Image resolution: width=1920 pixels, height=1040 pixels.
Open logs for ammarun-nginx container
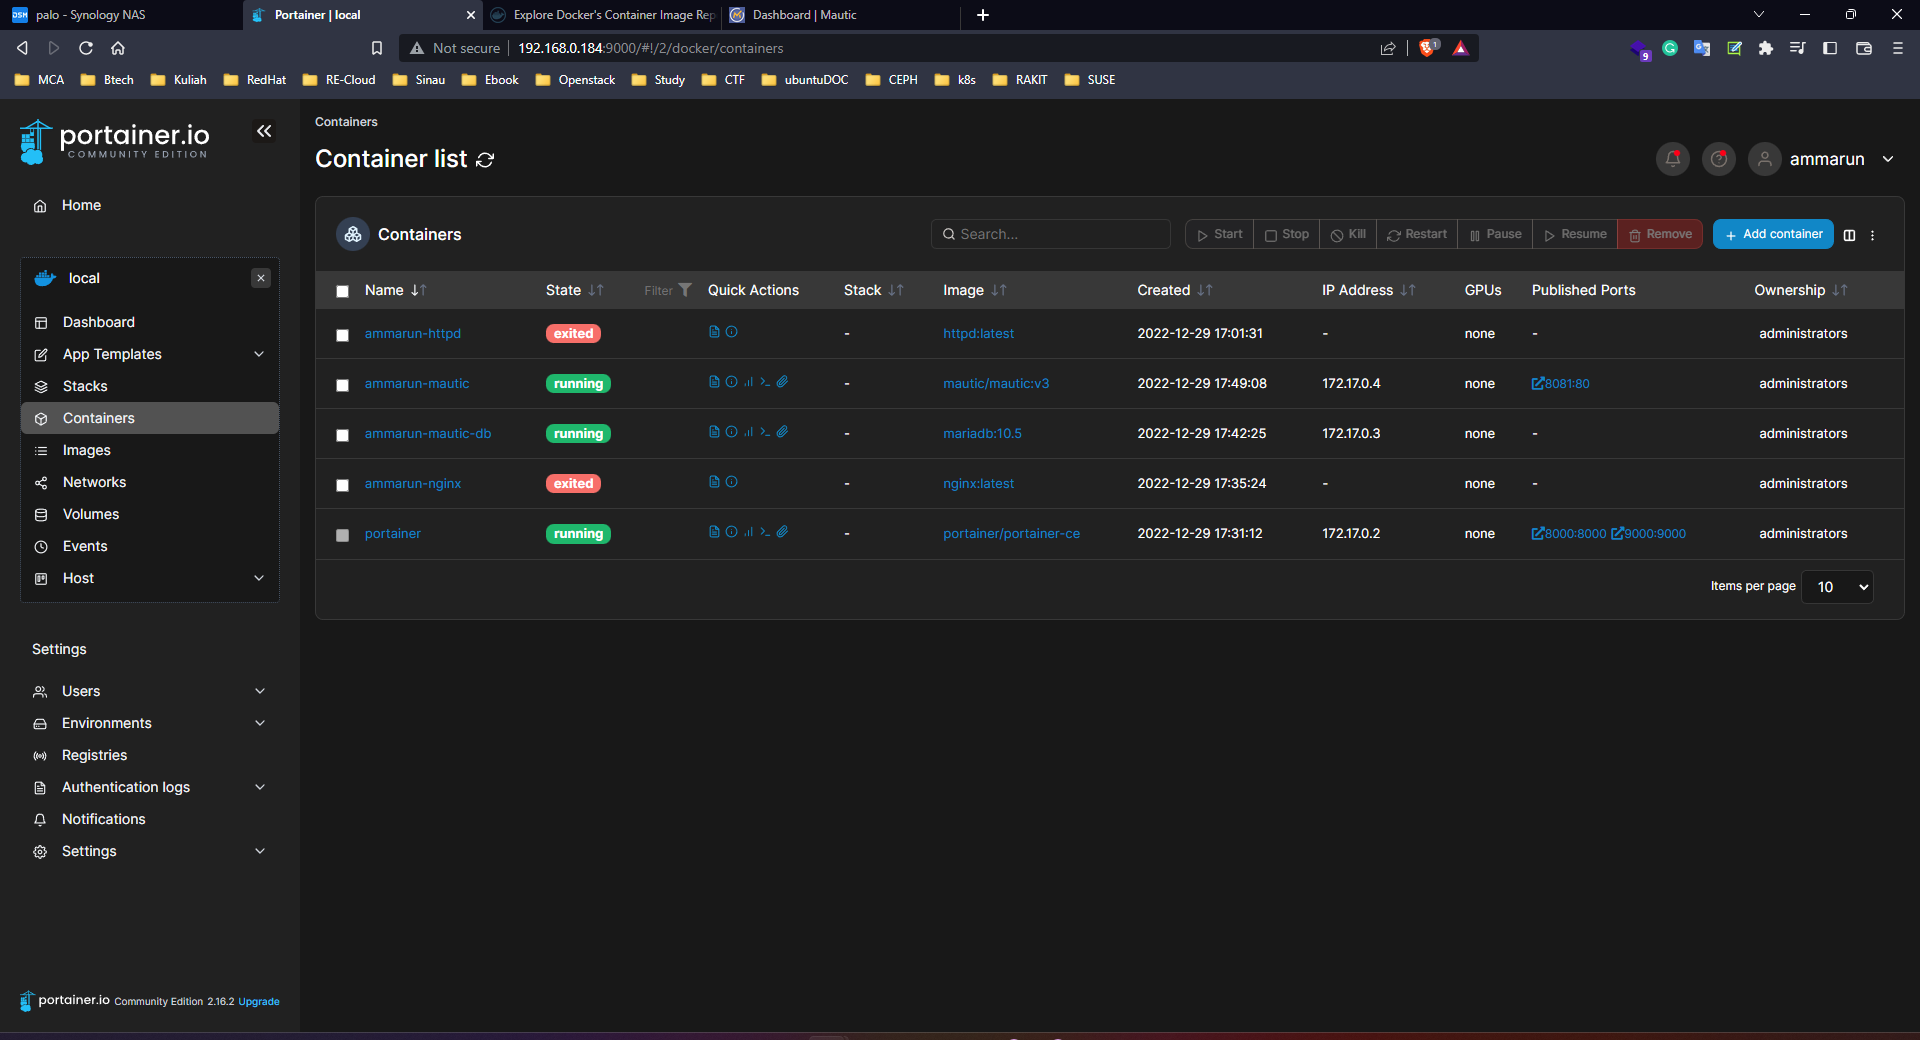(x=714, y=482)
